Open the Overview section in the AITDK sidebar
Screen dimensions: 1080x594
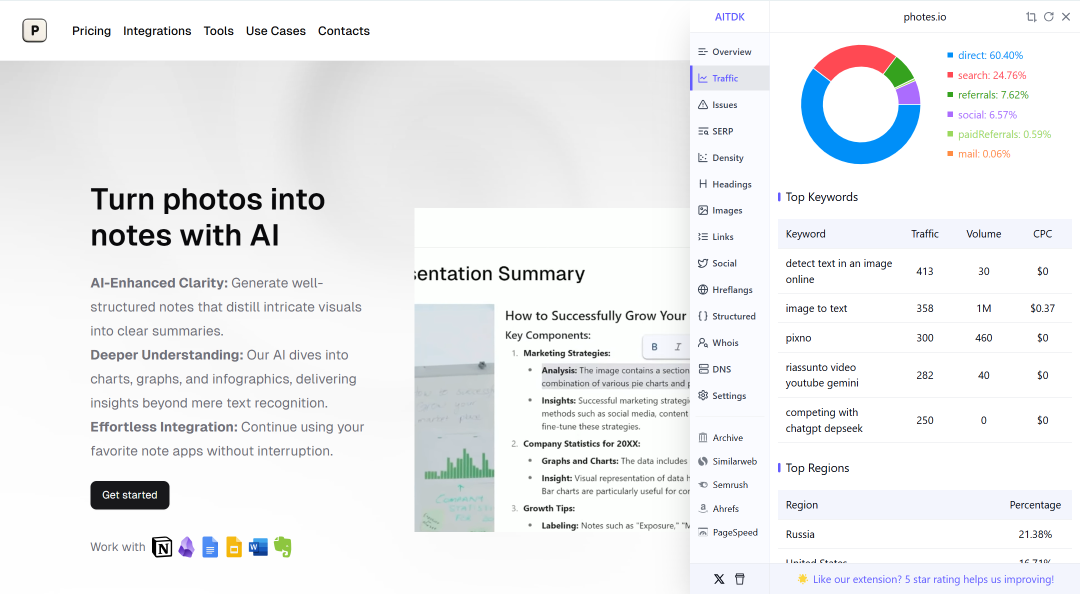[x=729, y=52]
